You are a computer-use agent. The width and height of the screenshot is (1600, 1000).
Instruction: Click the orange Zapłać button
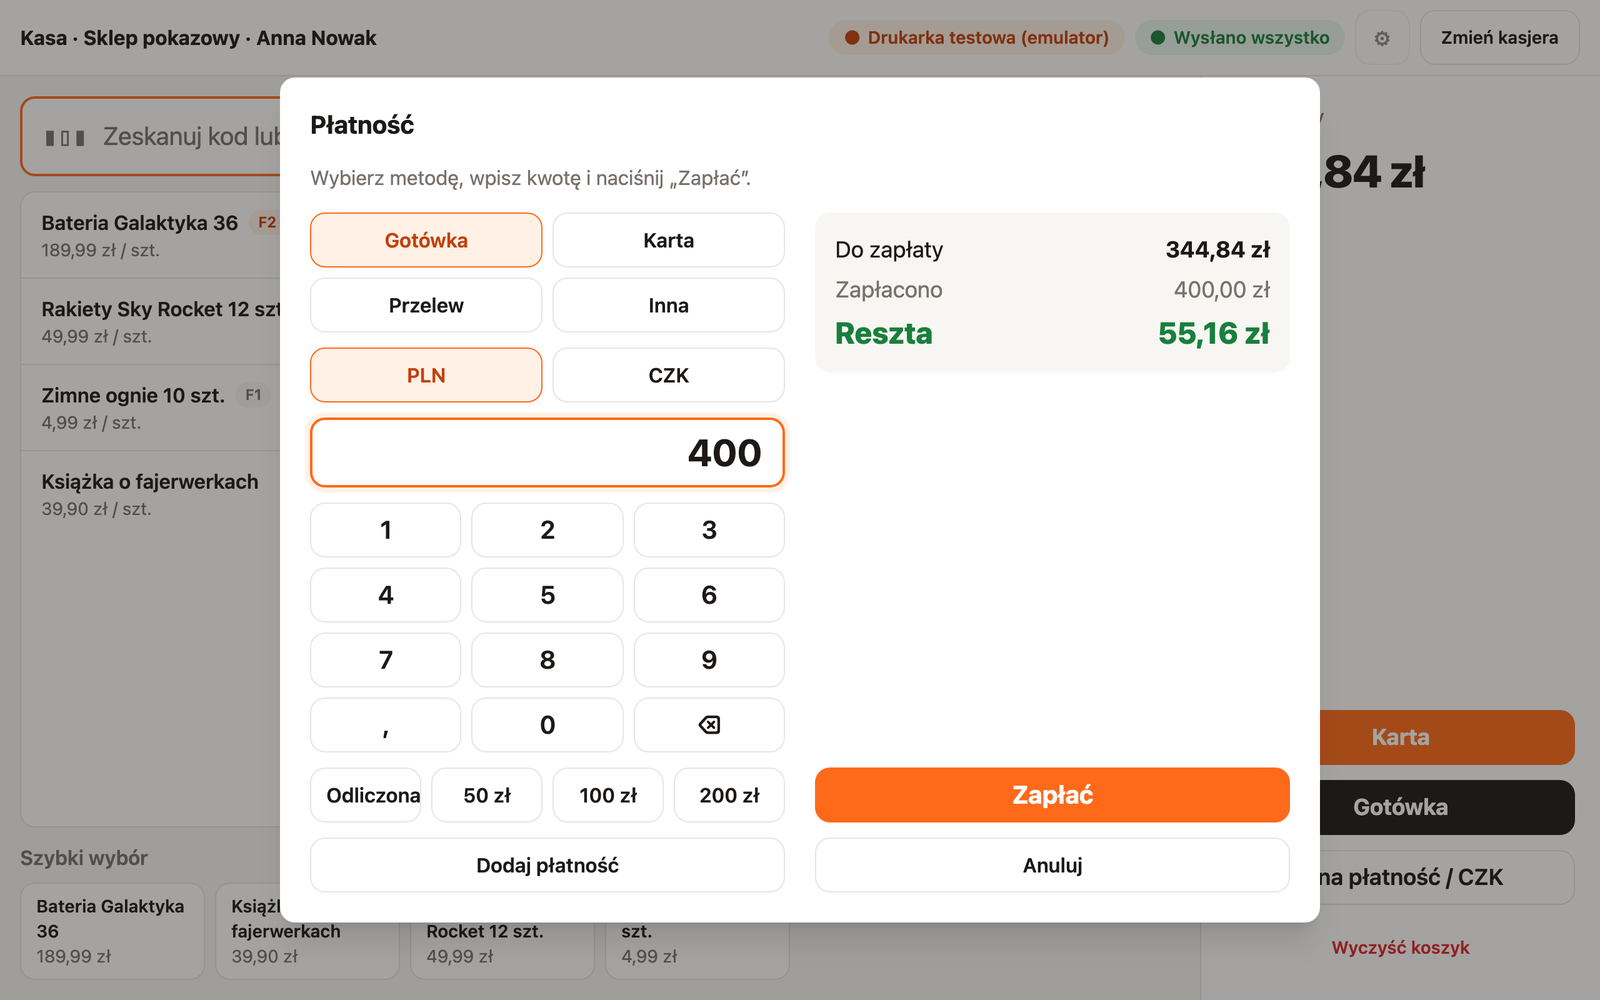pyautogui.click(x=1052, y=795)
